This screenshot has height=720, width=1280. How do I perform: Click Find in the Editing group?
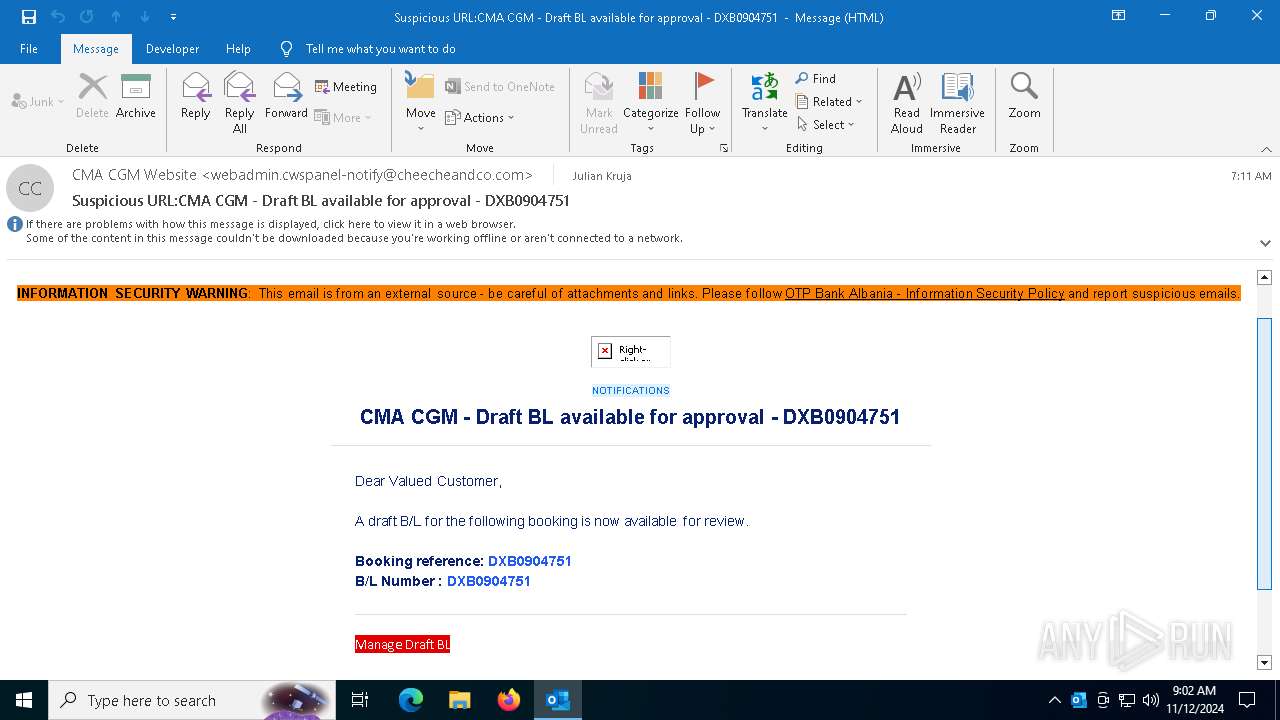[816, 78]
